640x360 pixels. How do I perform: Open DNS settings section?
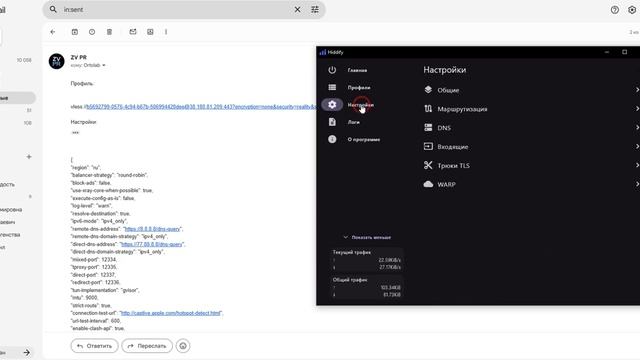(x=531, y=128)
